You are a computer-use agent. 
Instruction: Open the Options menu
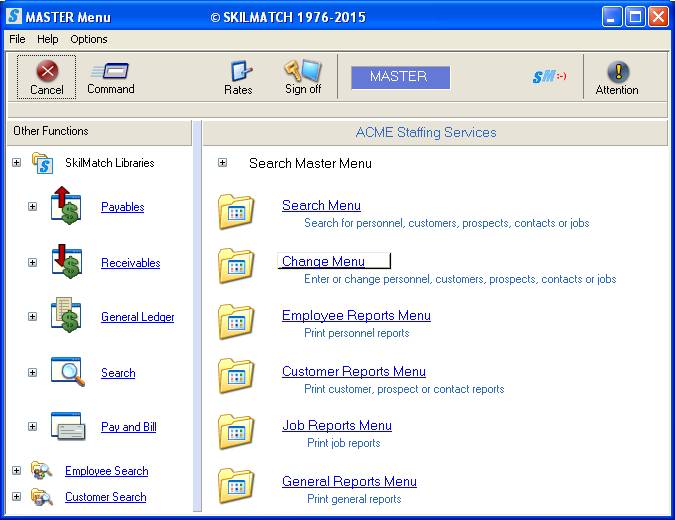point(89,39)
